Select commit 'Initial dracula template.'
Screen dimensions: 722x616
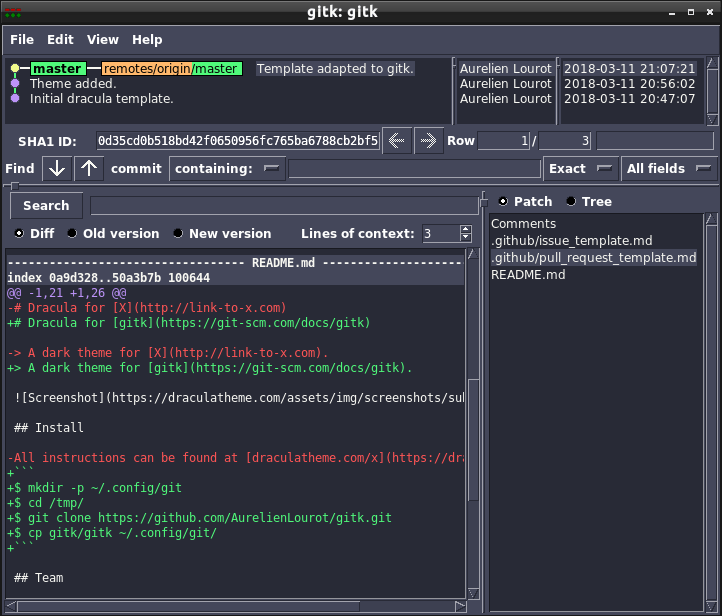[101, 99]
